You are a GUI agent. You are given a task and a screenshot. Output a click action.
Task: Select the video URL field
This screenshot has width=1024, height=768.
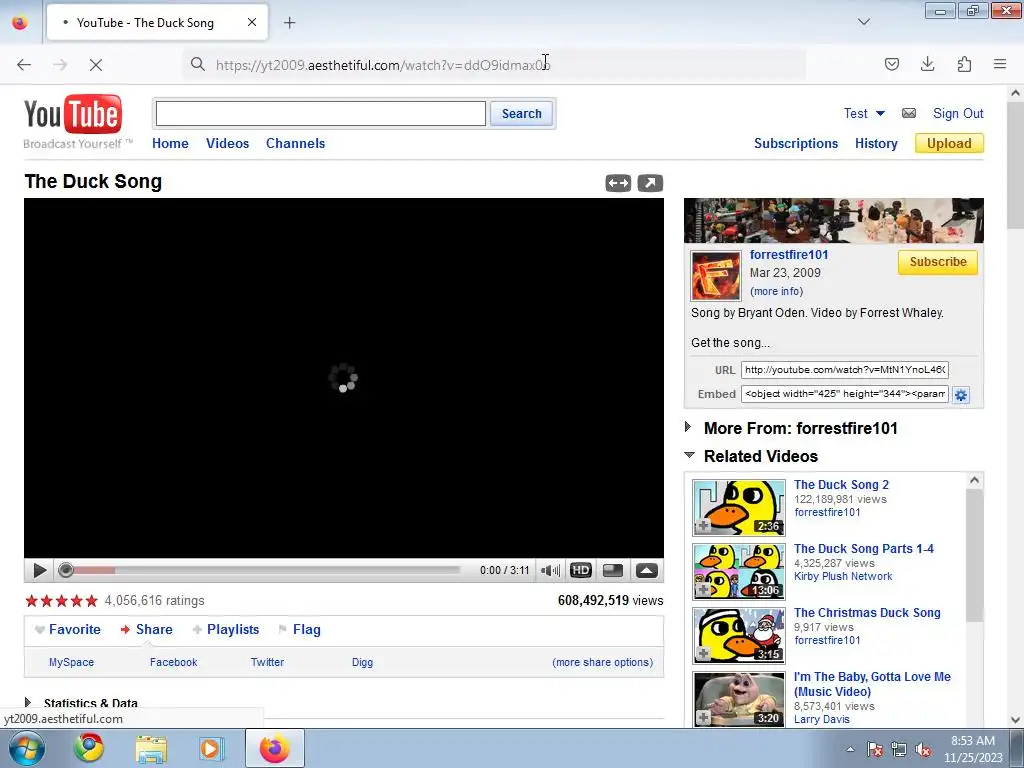[x=844, y=370]
